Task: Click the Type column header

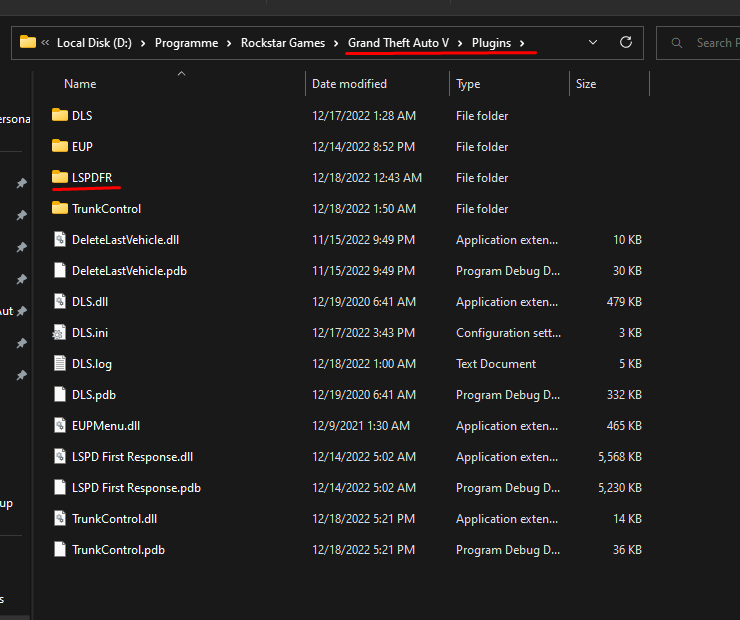Action: (x=468, y=84)
